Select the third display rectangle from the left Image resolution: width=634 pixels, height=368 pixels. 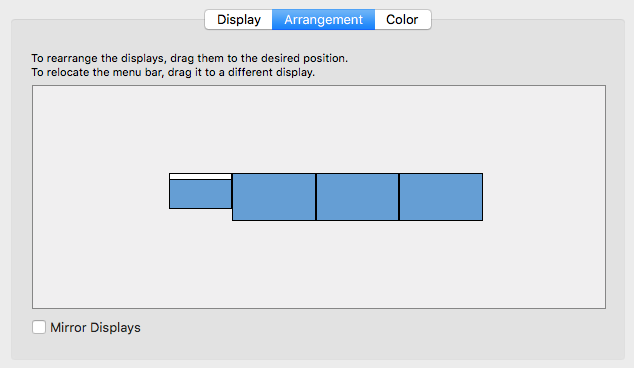click(357, 197)
